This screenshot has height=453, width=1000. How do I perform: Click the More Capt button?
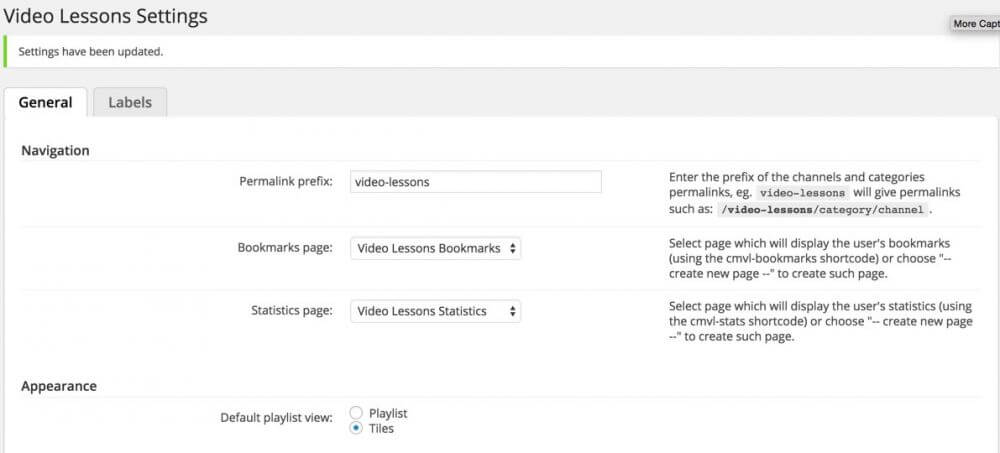pos(974,23)
